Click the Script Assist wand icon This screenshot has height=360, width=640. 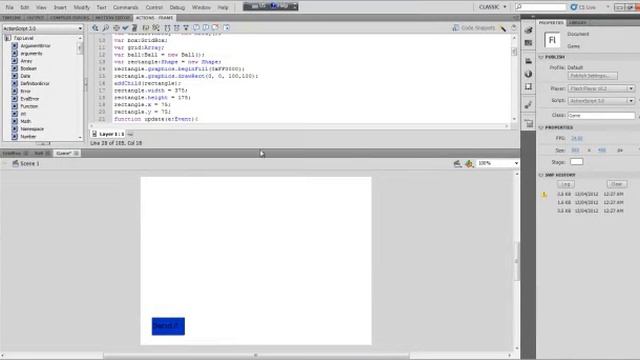503,28
